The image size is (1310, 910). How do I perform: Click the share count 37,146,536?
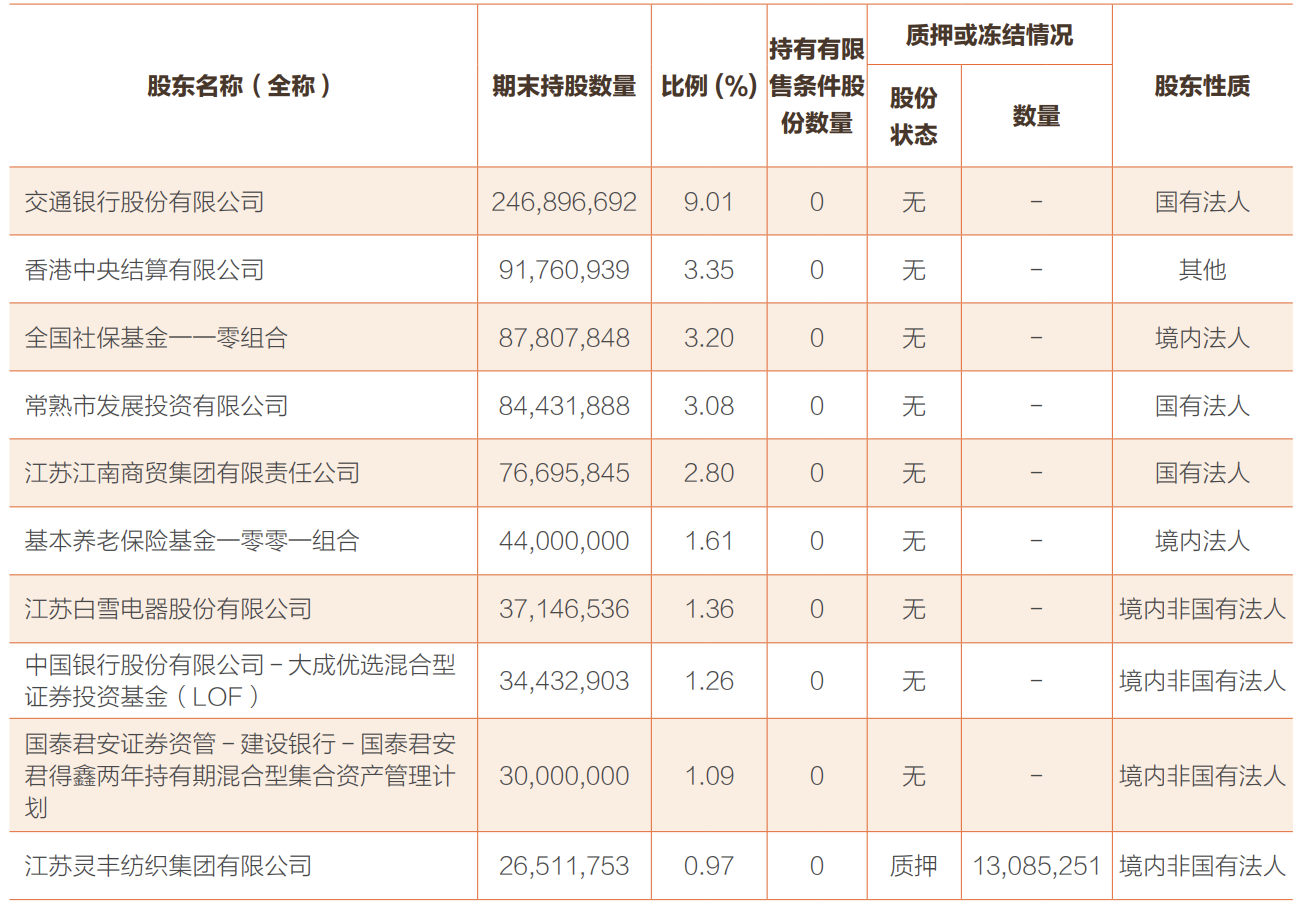[x=564, y=608]
